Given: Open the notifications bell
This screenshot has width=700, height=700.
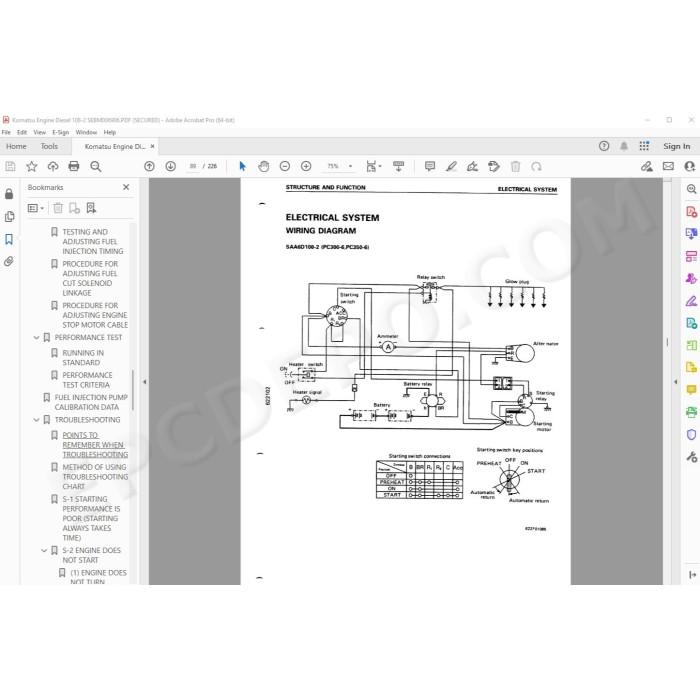Looking at the screenshot, I should pyautogui.click(x=624, y=146).
